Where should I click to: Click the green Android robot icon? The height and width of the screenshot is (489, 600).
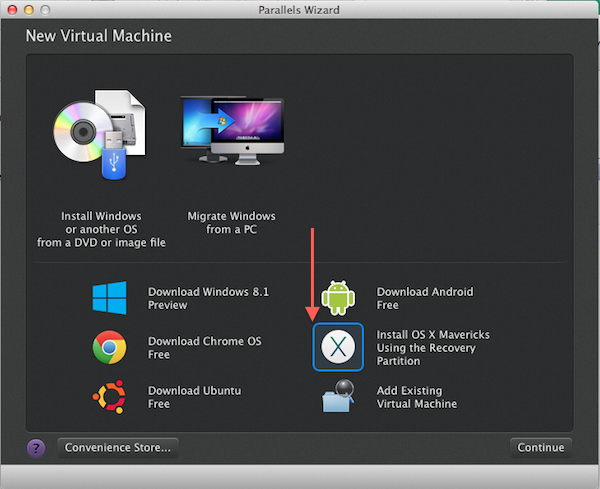click(x=338, y=298)
